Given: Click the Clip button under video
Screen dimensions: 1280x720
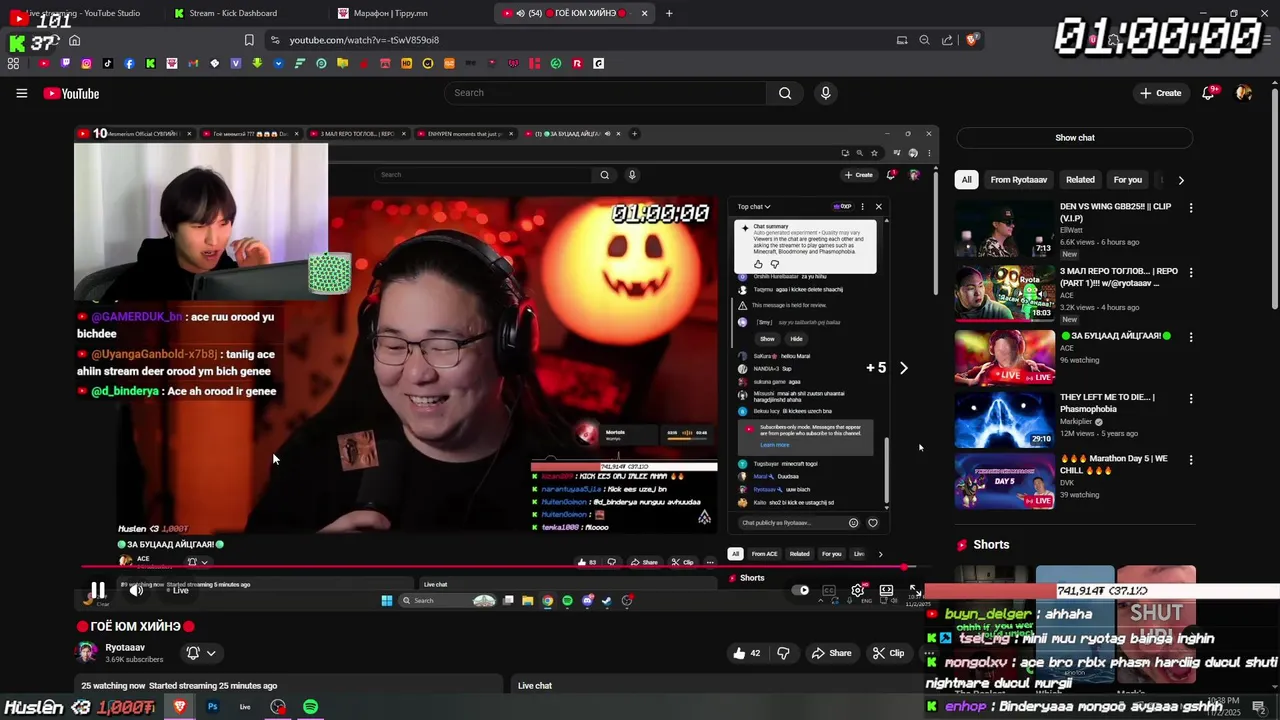Looking at the screenshot, I should click(x=888, y=653).
